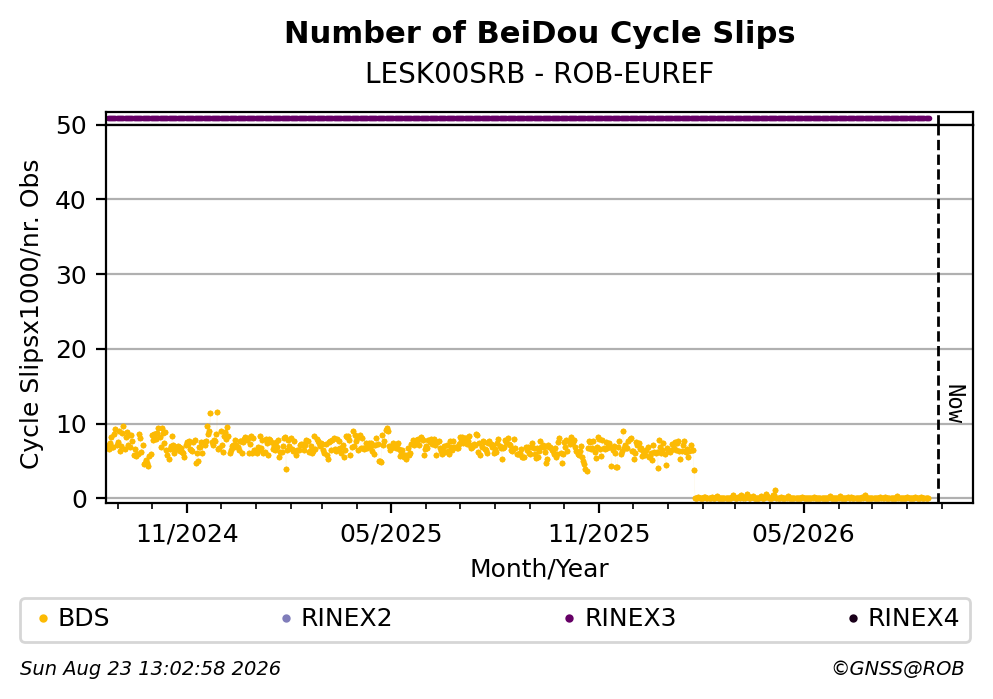Image resolution: width=993 pixels, height=699 pixels.
Task: Click the yellow BDS legend marker
Action: tap(43, 619)
